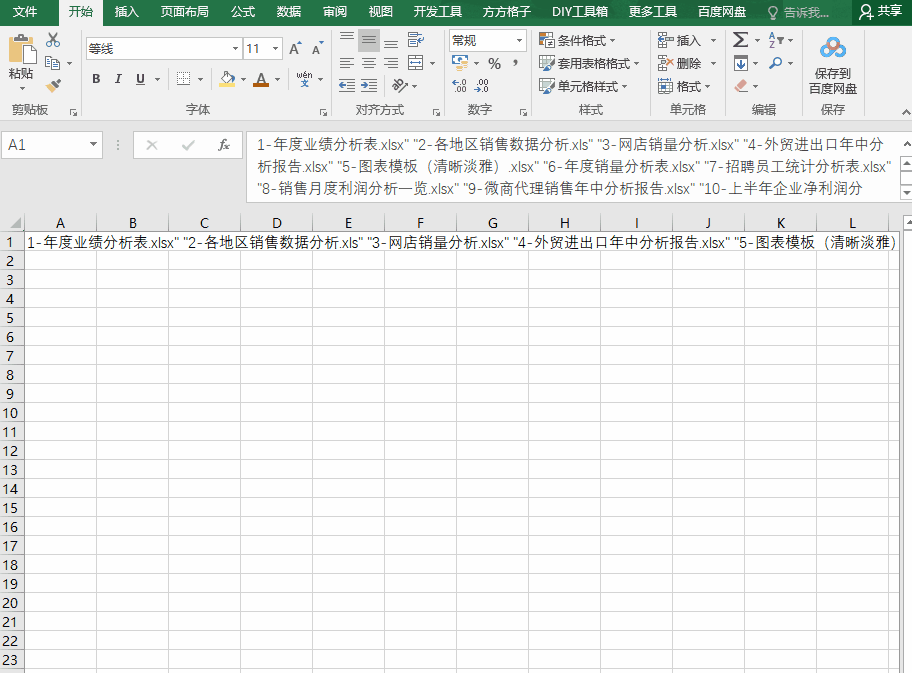Open 字体 font settings dialog launcher

323,112
